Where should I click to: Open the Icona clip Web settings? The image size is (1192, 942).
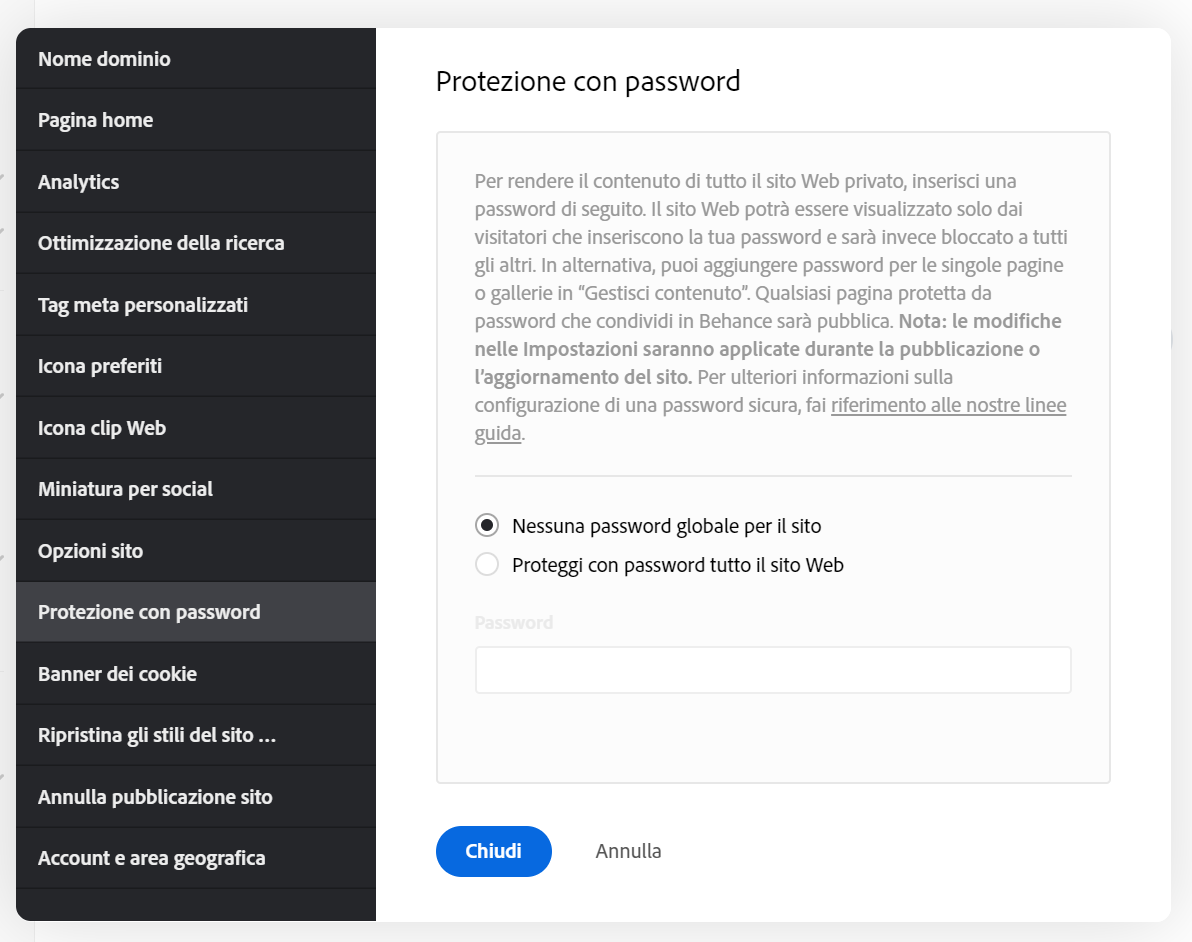(101, 427)
